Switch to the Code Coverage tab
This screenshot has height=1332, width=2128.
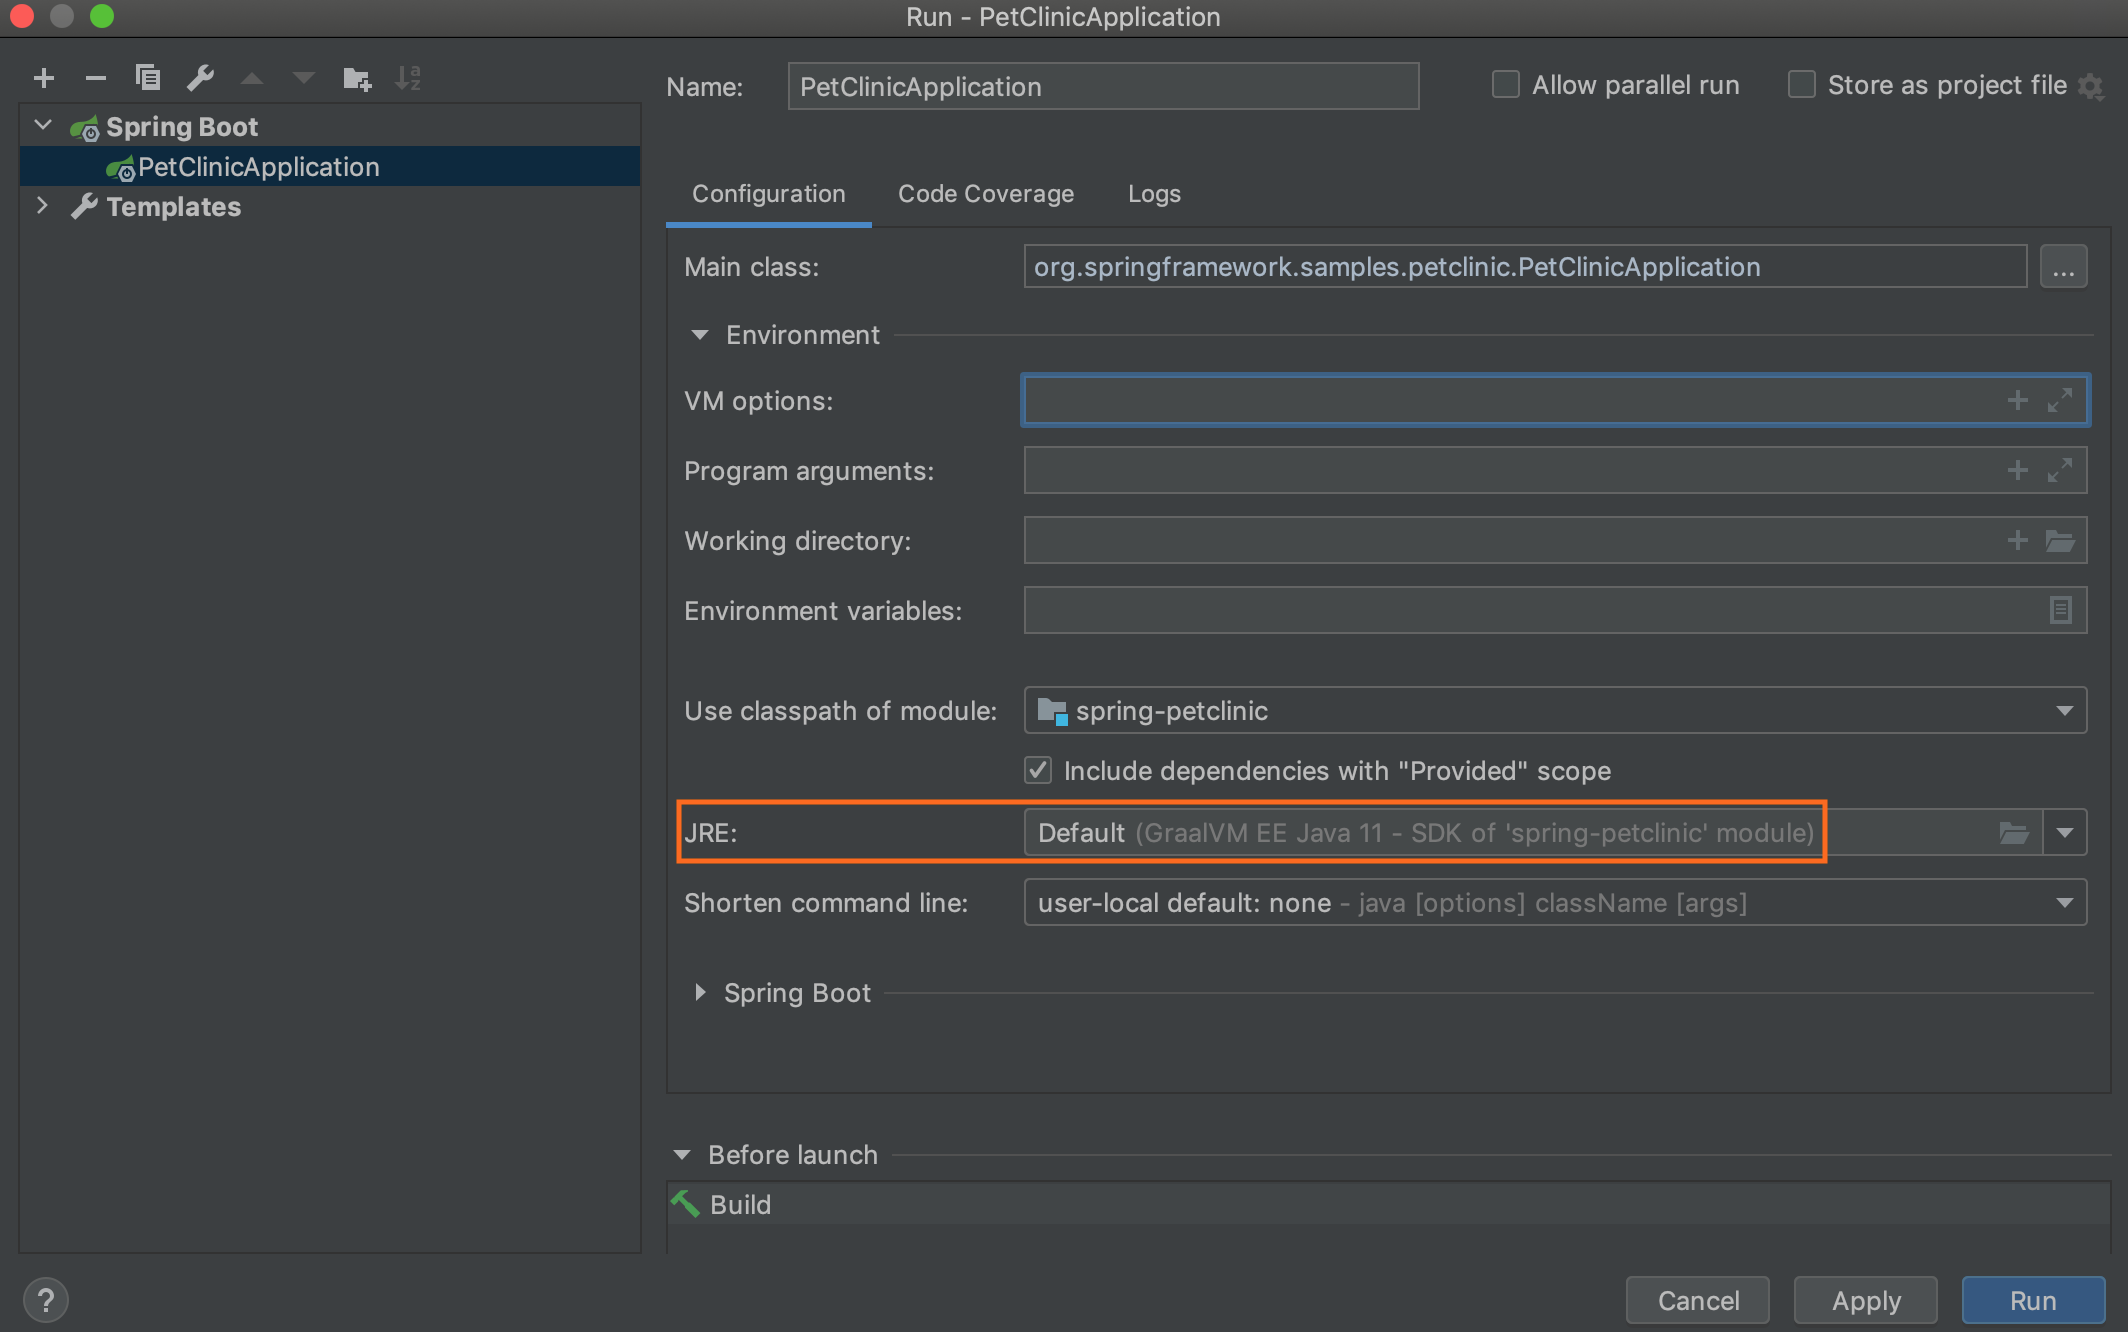(x=985, y=194)
